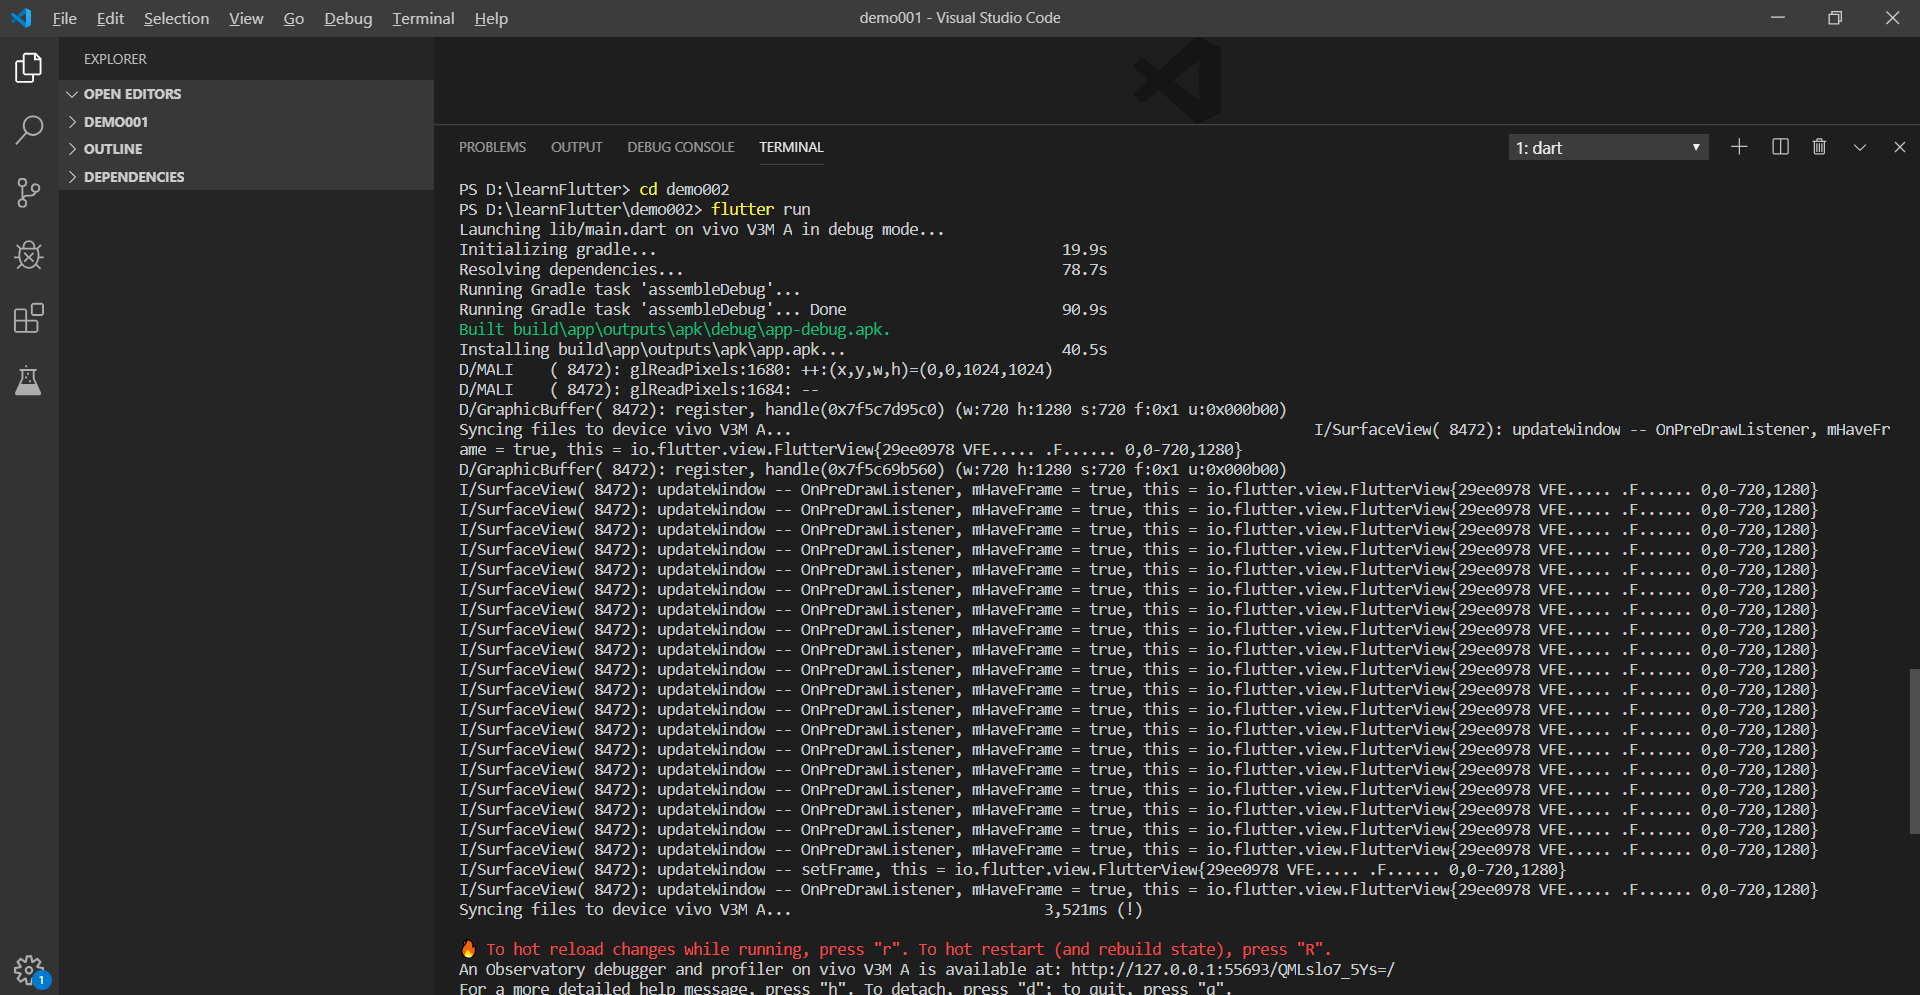
Task: Open the Source Control view
Action: [x=29, y=192]
